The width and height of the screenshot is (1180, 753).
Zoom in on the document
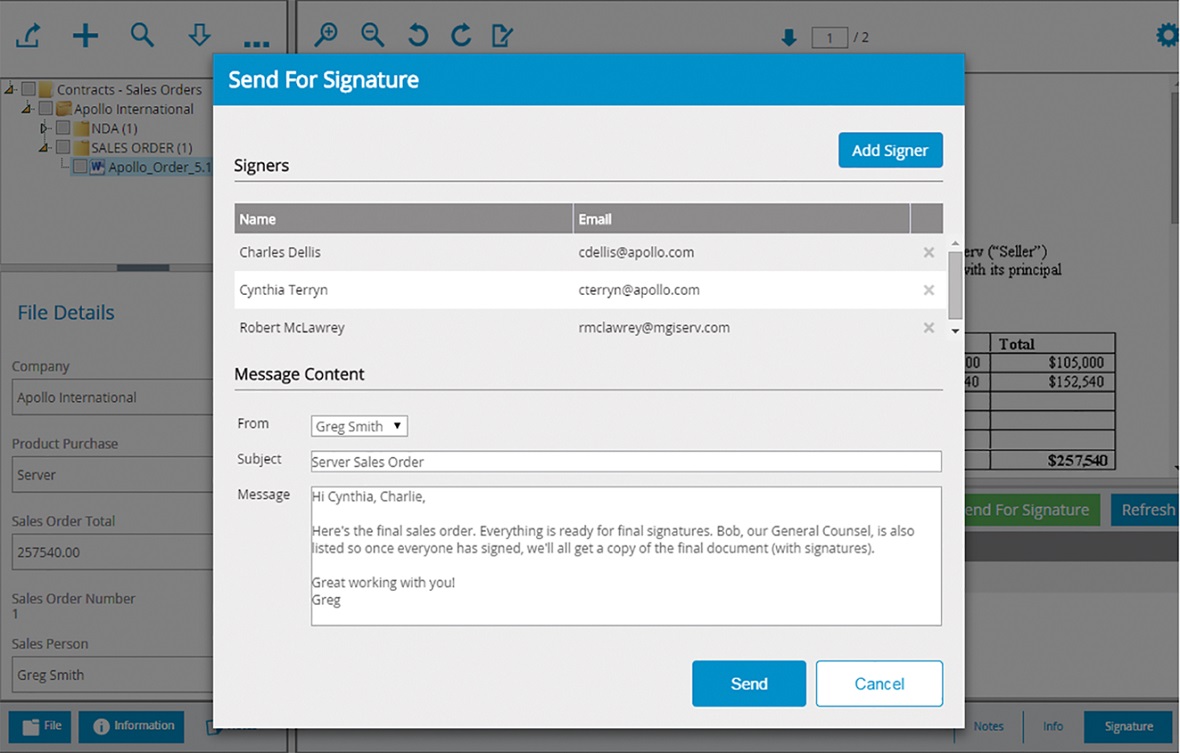coord(325,35)
